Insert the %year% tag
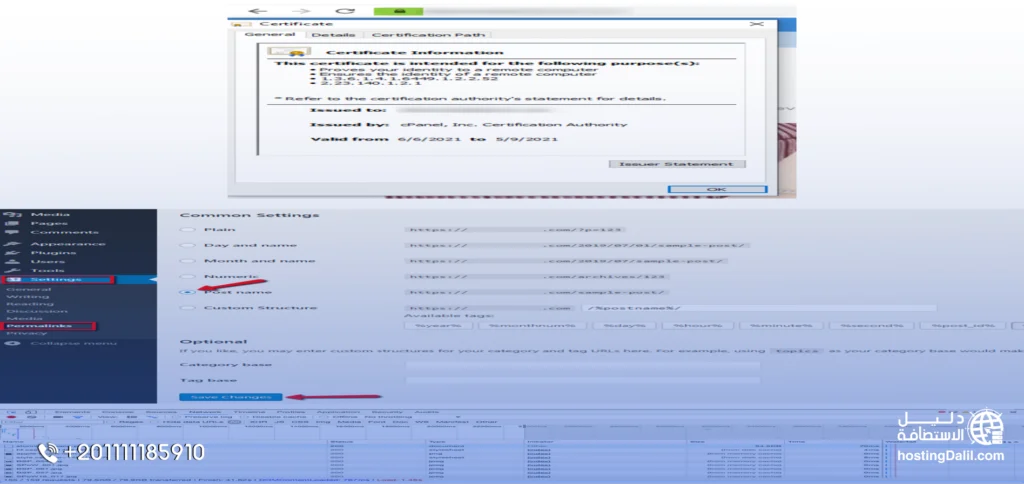 point(438,325)
